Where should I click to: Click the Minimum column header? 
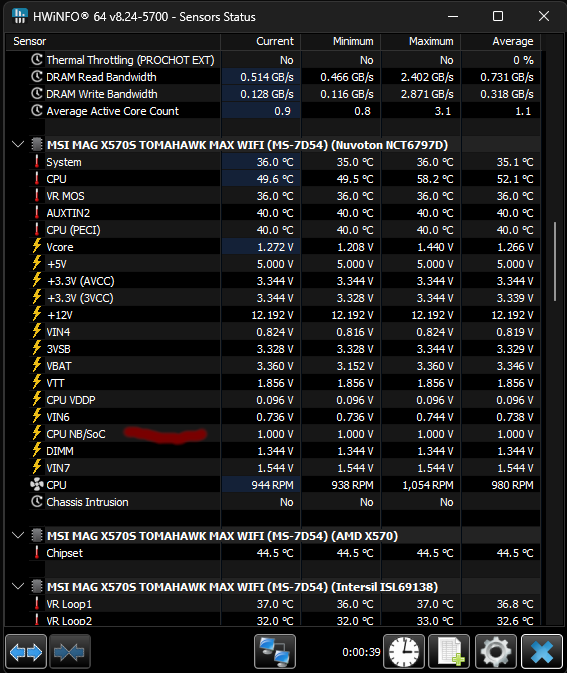[x=341, y=41]
